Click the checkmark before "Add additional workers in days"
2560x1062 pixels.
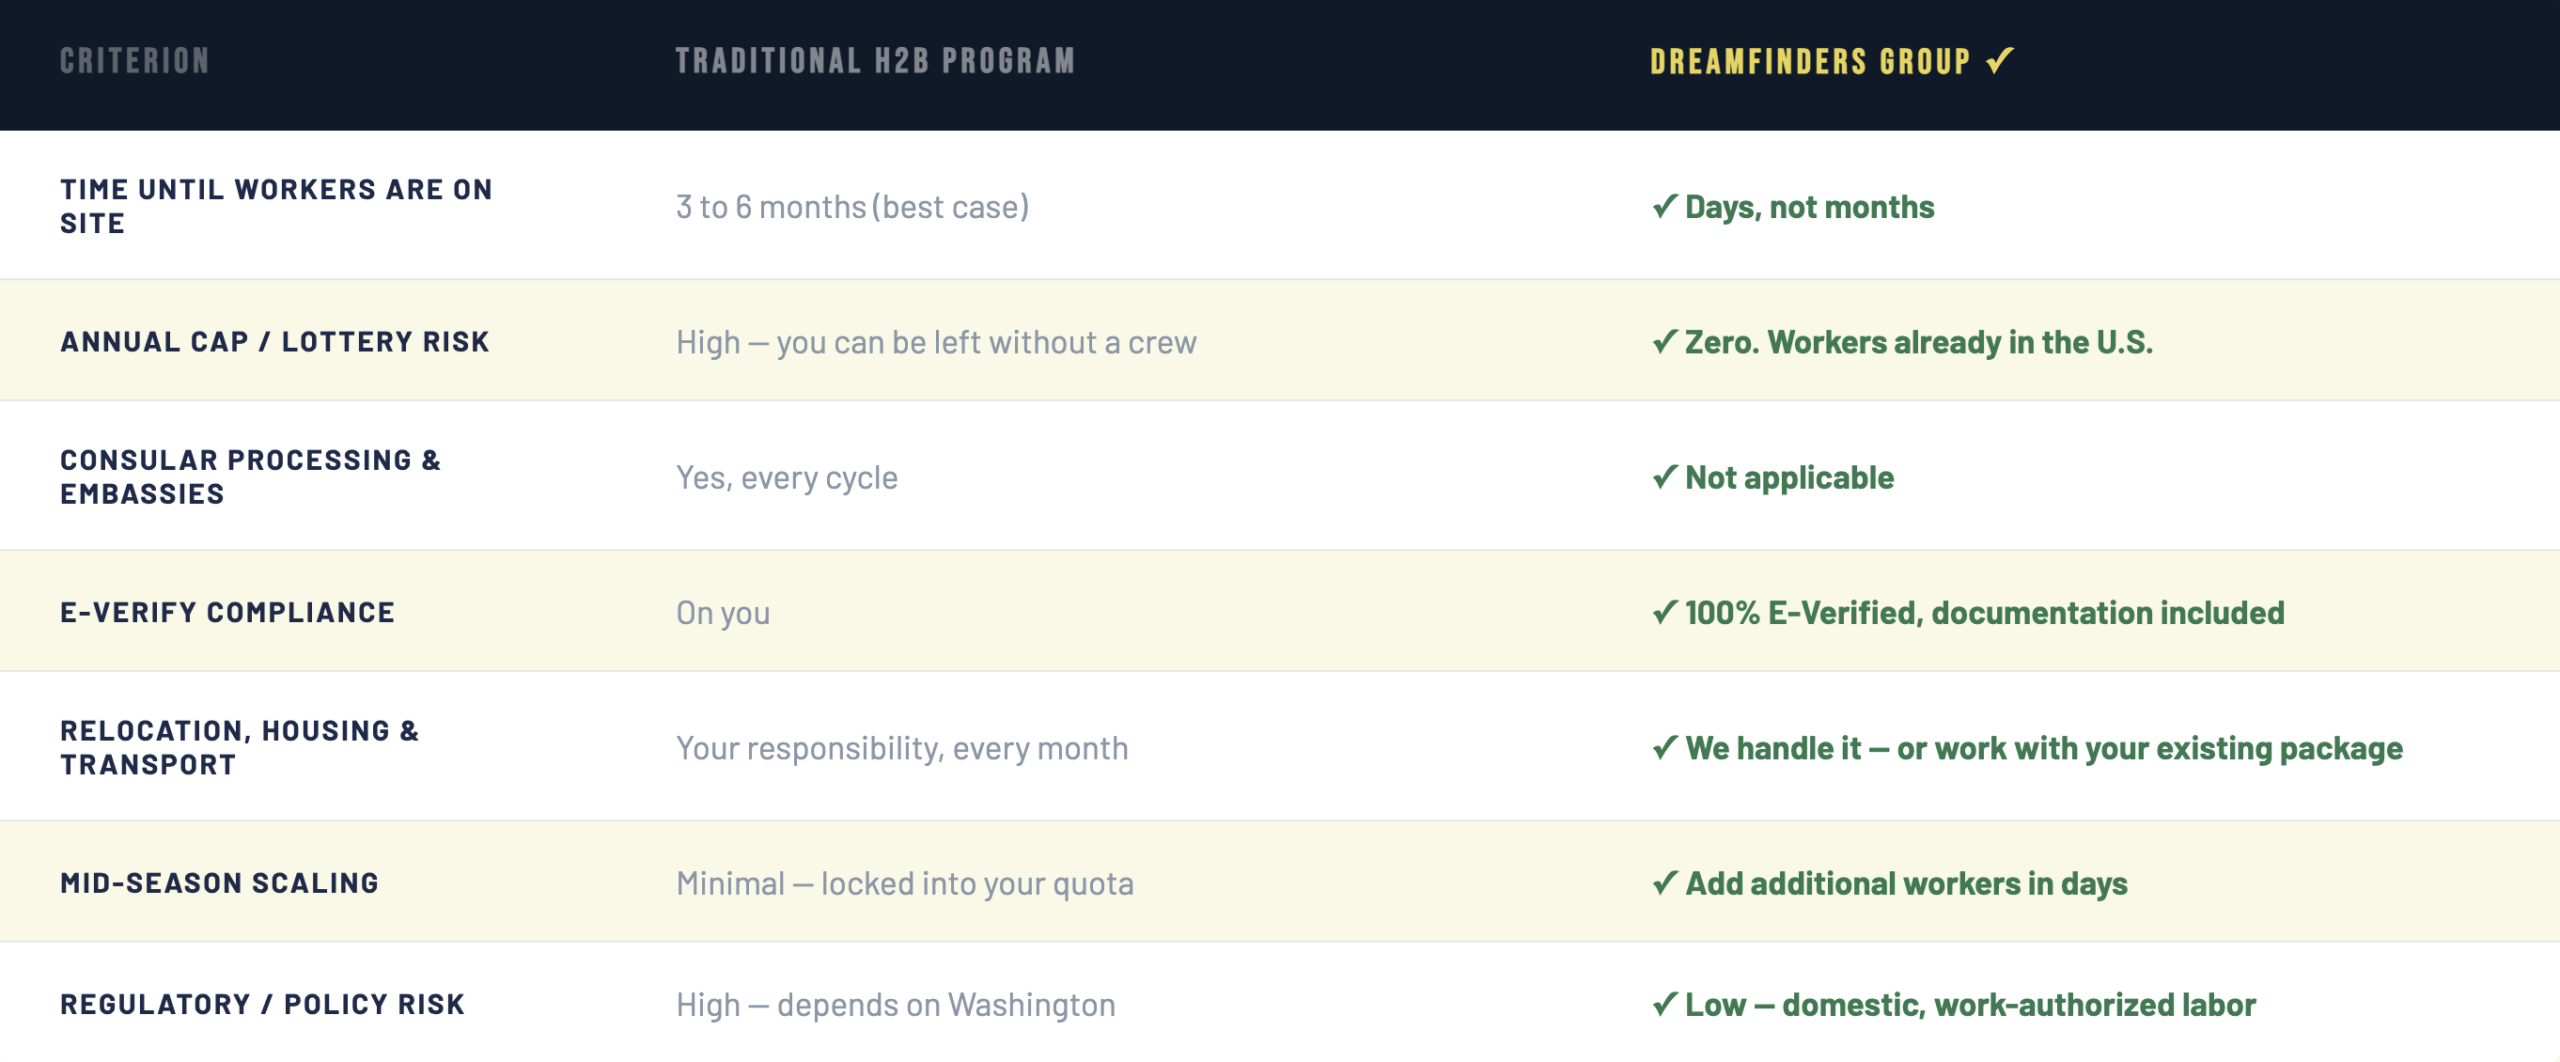click(x=1664, y=883)
